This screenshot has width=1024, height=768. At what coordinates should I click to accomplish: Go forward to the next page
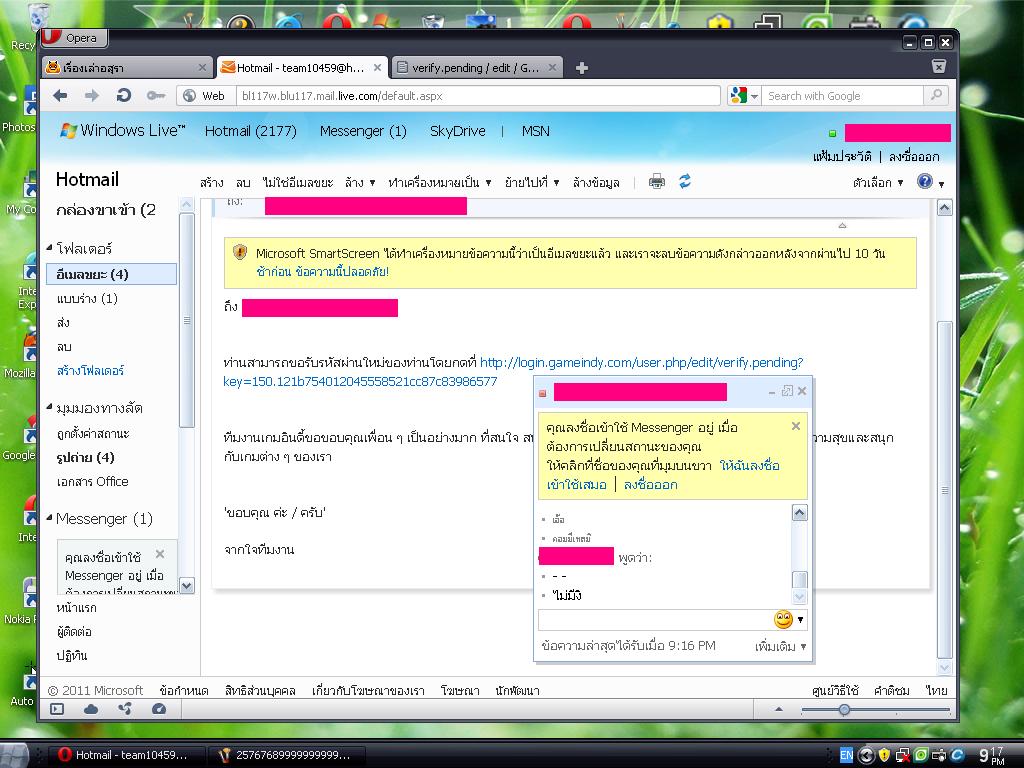(x=92, y=96)
